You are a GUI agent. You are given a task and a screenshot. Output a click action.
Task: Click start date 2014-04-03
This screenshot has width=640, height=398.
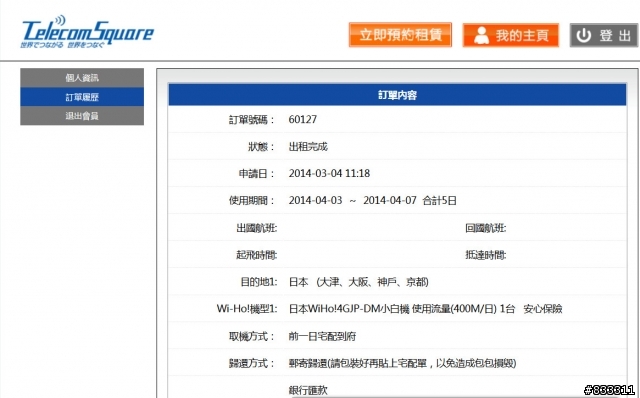point(316,200)
